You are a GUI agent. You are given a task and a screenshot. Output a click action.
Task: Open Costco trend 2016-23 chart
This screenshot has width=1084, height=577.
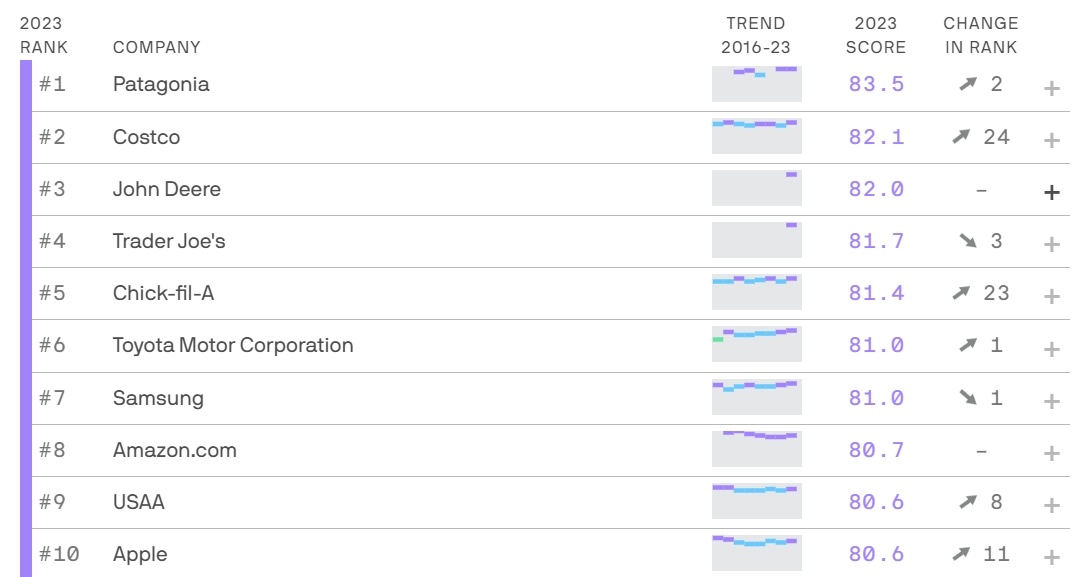click(x=757, y=136)
